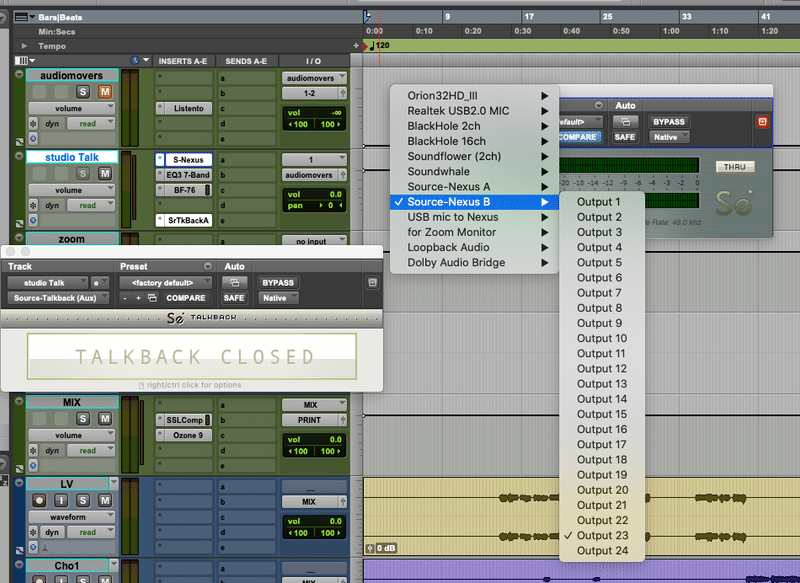Viewport: 800px width, 583px height.
Task: Open Native plugin format dropdown in Talkback window
Action: (x=279, y=298)
